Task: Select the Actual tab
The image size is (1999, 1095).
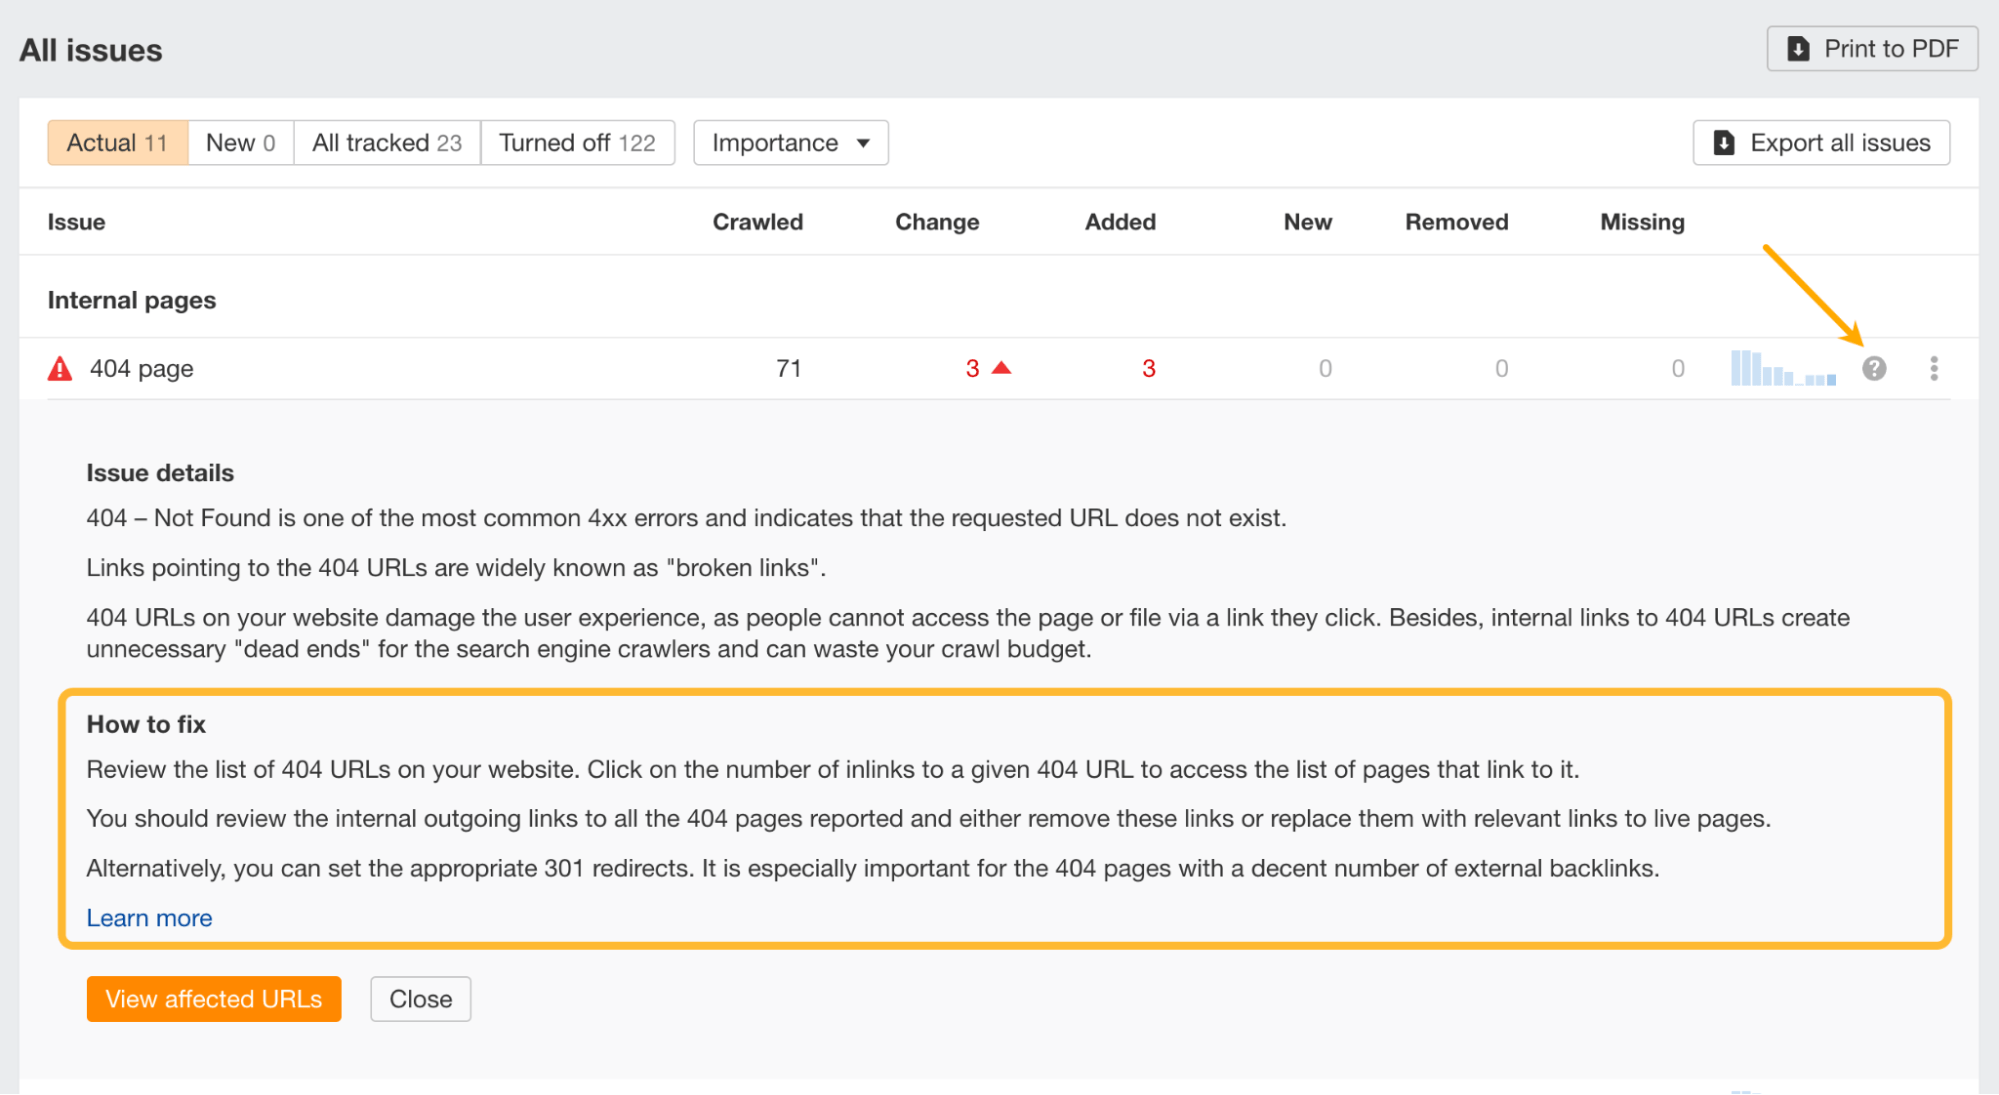Action: (x=116, y=142)
